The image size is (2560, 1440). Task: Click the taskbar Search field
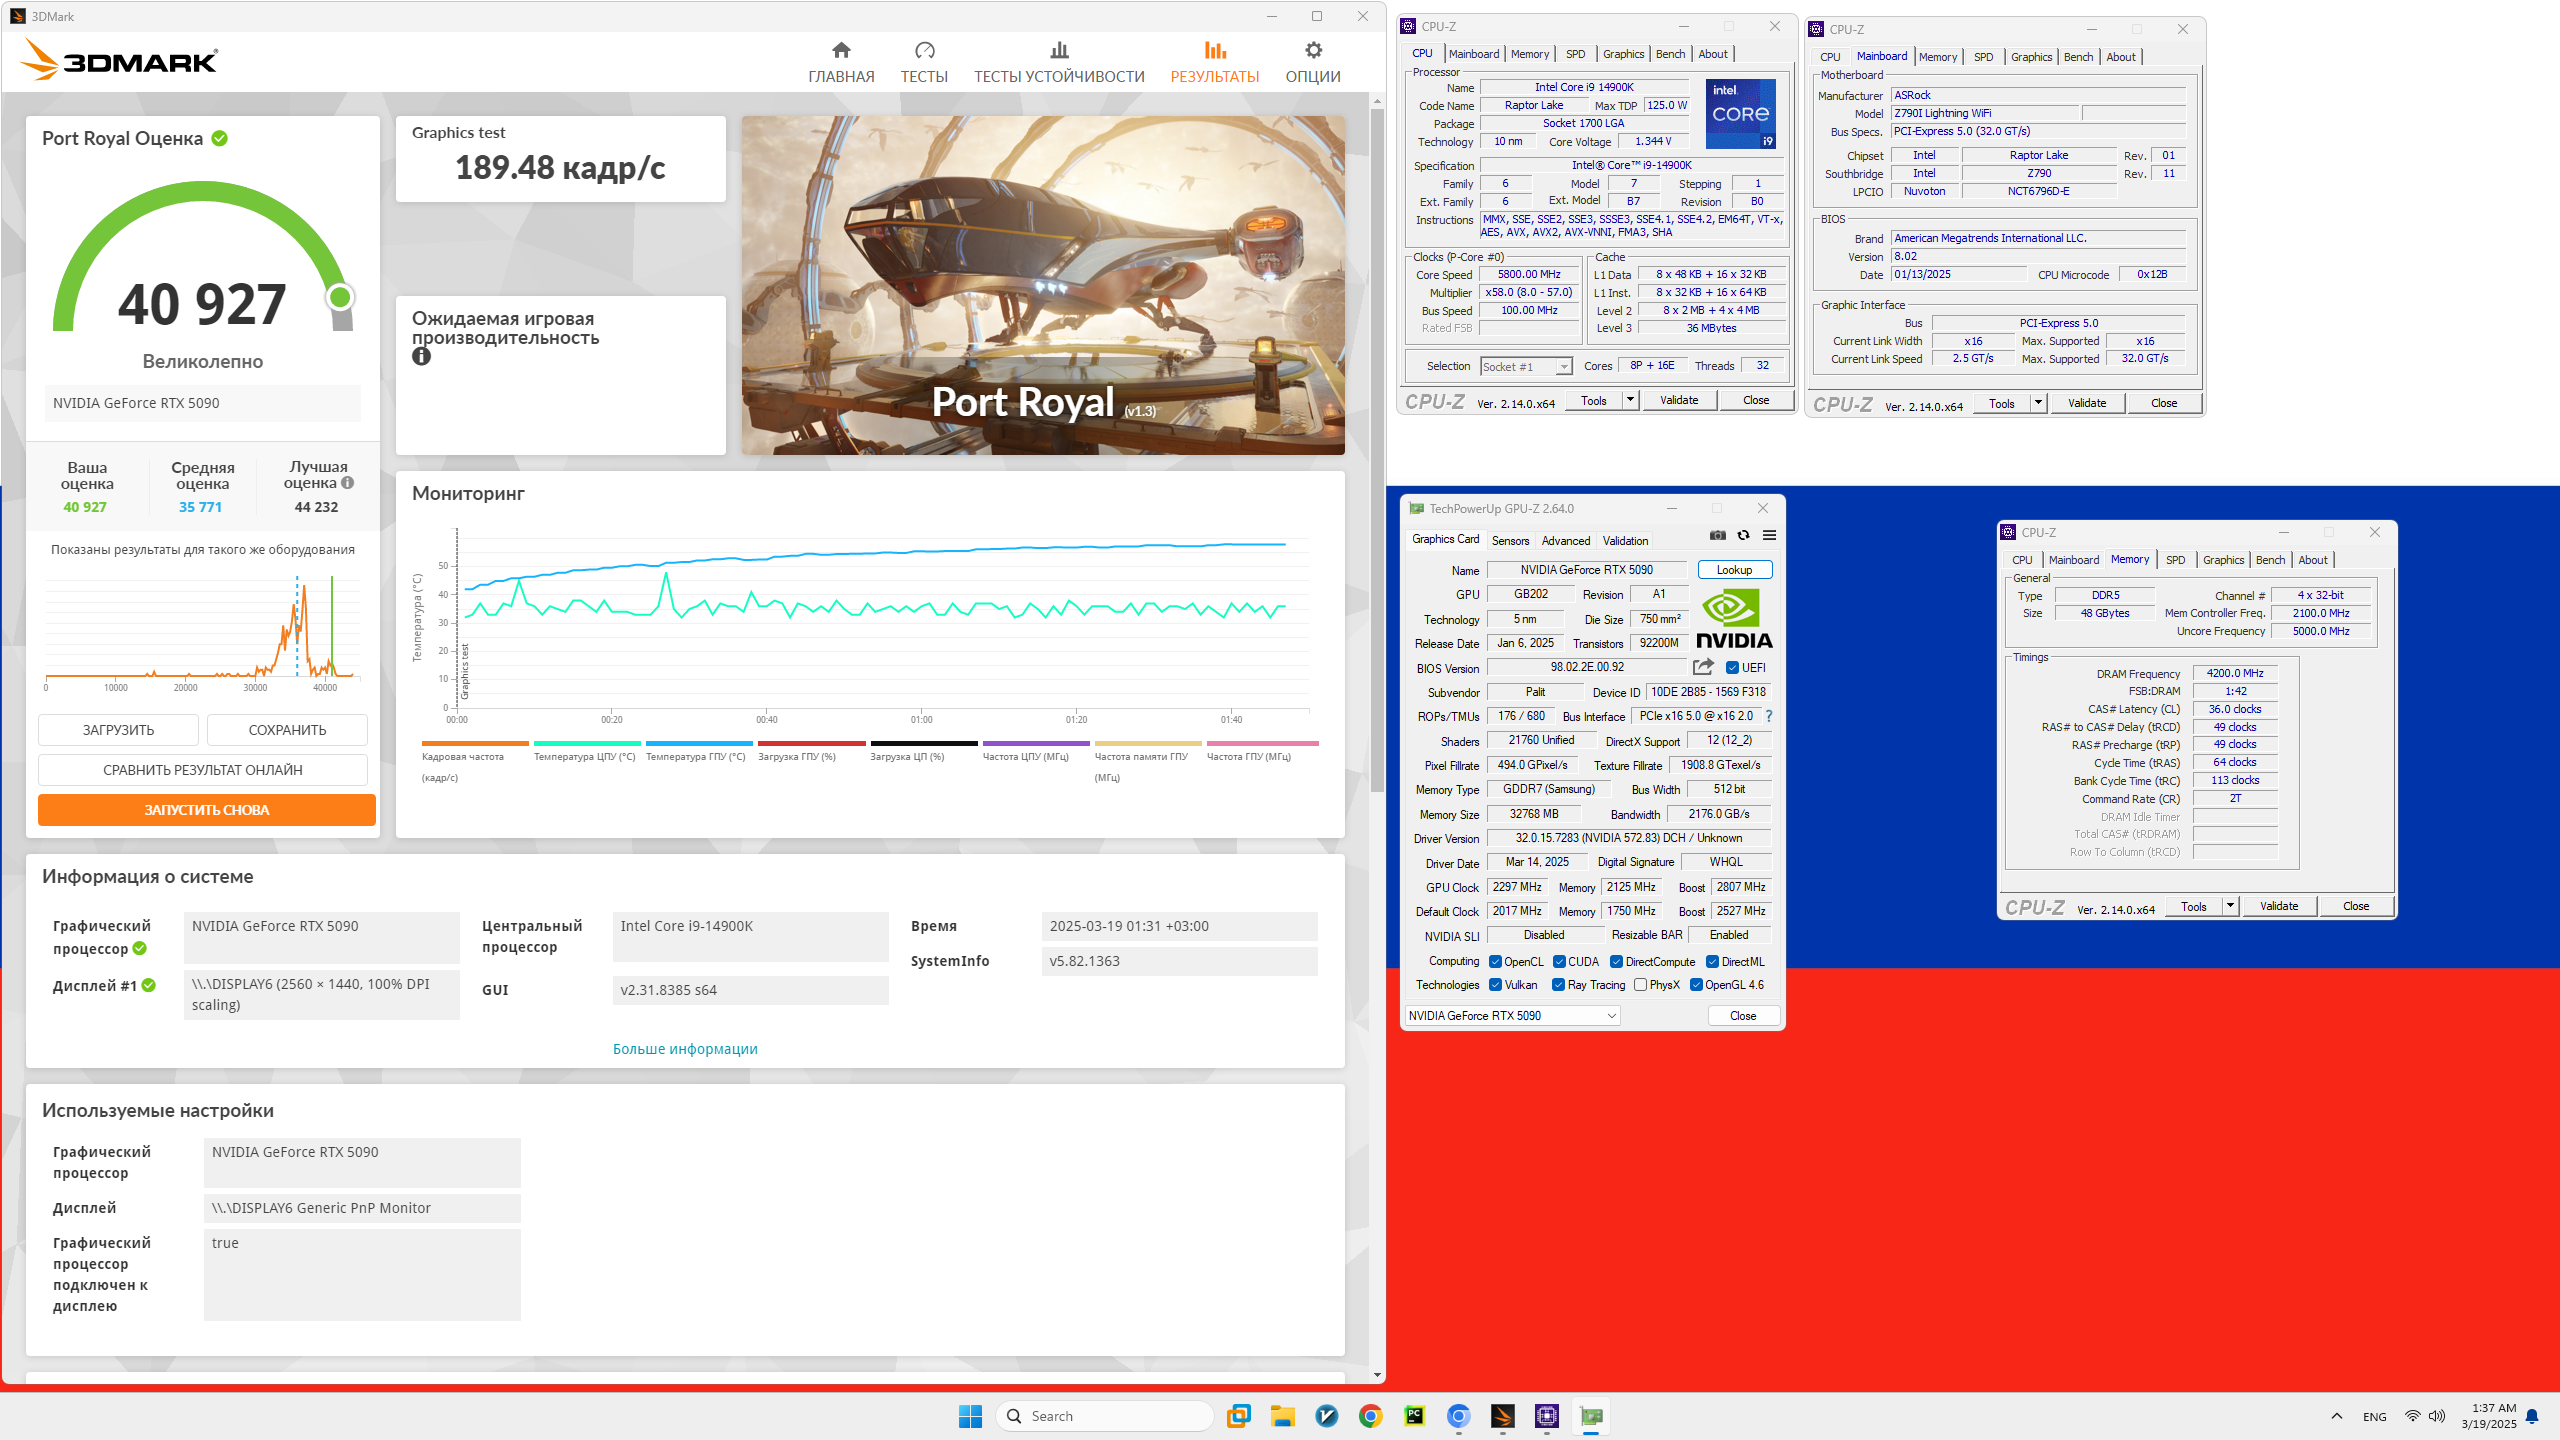pos(1104,1416)
